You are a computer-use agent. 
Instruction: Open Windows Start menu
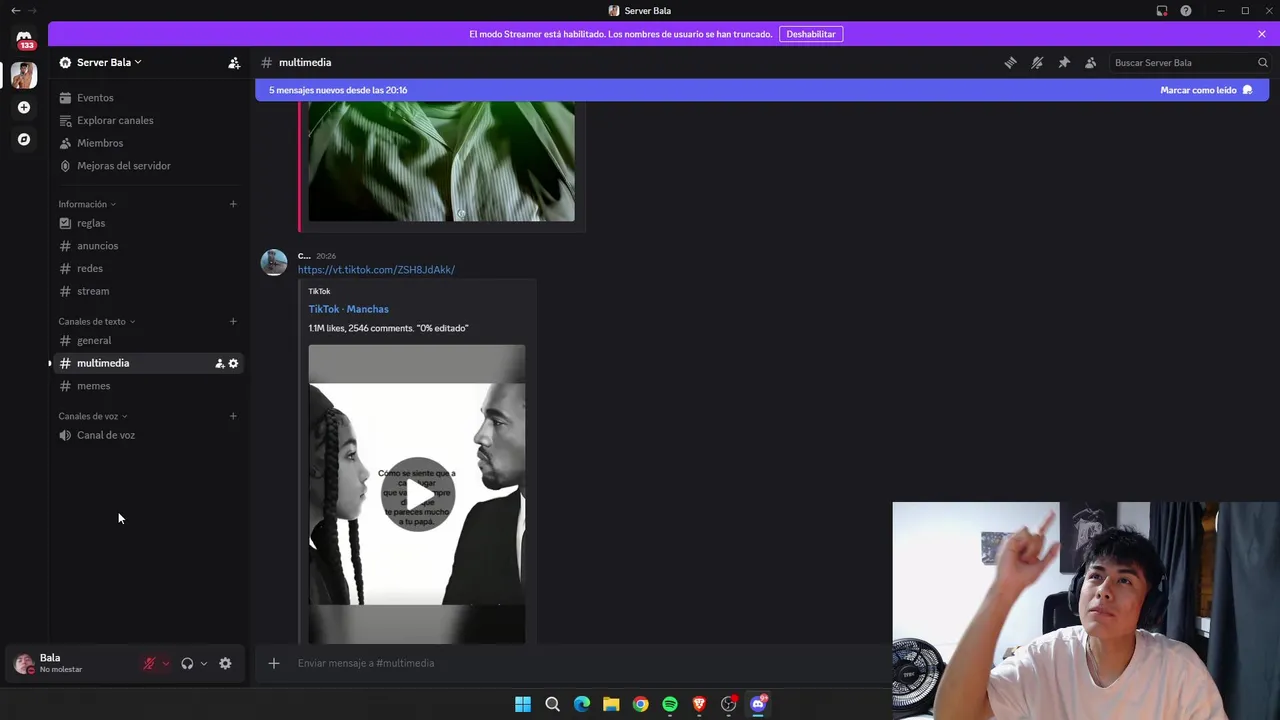[523, 704]
